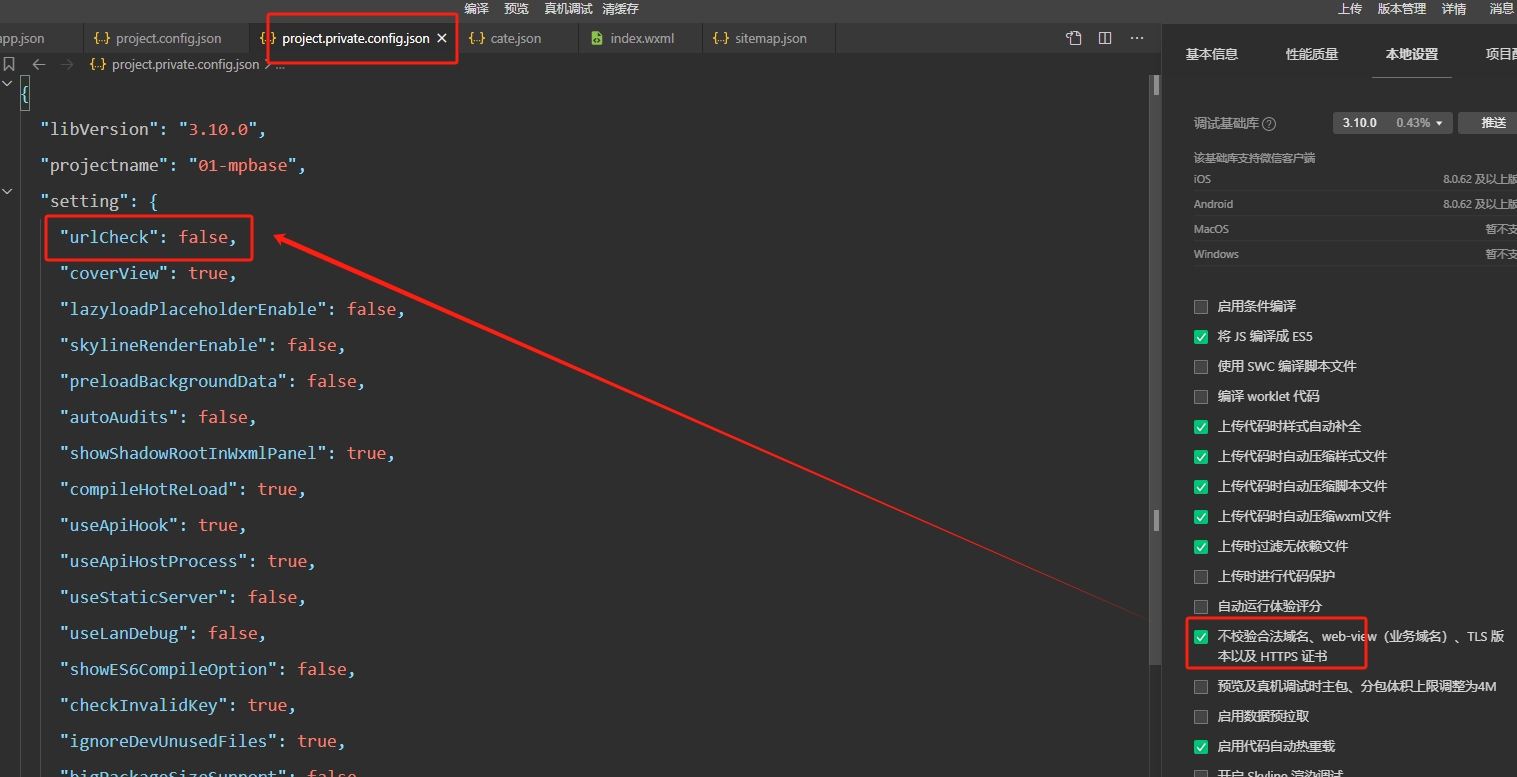Screen dimensions: 1517x777
Task: Click the bookmark icon in breadcrumb bar
Action: [x=9, y=64]
